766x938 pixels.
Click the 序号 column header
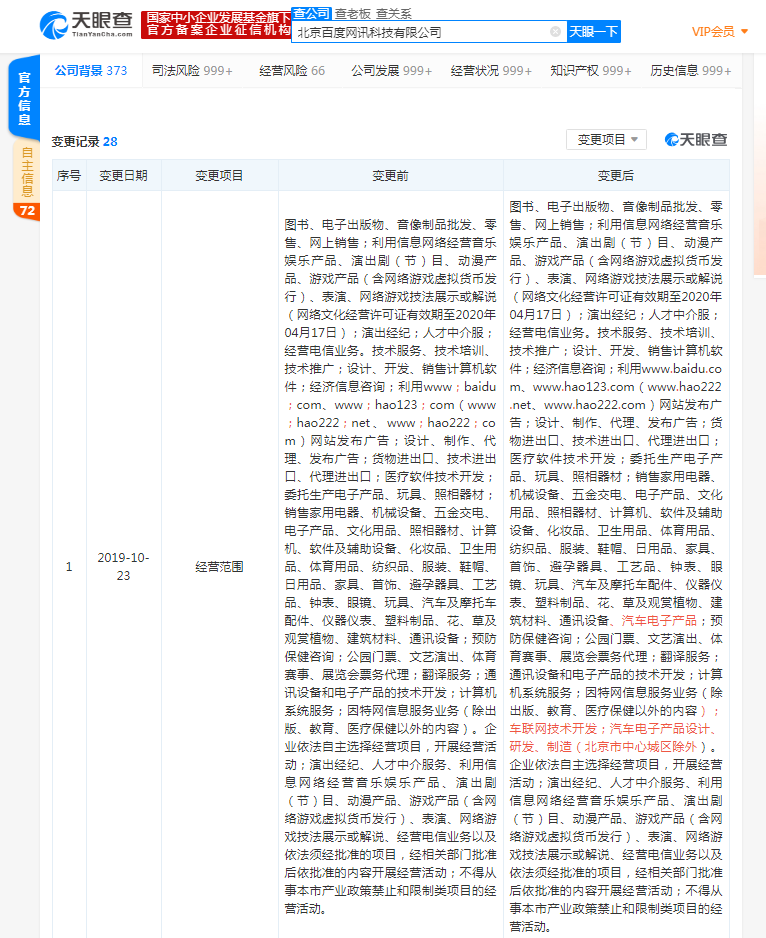click(x=69, y=175)
